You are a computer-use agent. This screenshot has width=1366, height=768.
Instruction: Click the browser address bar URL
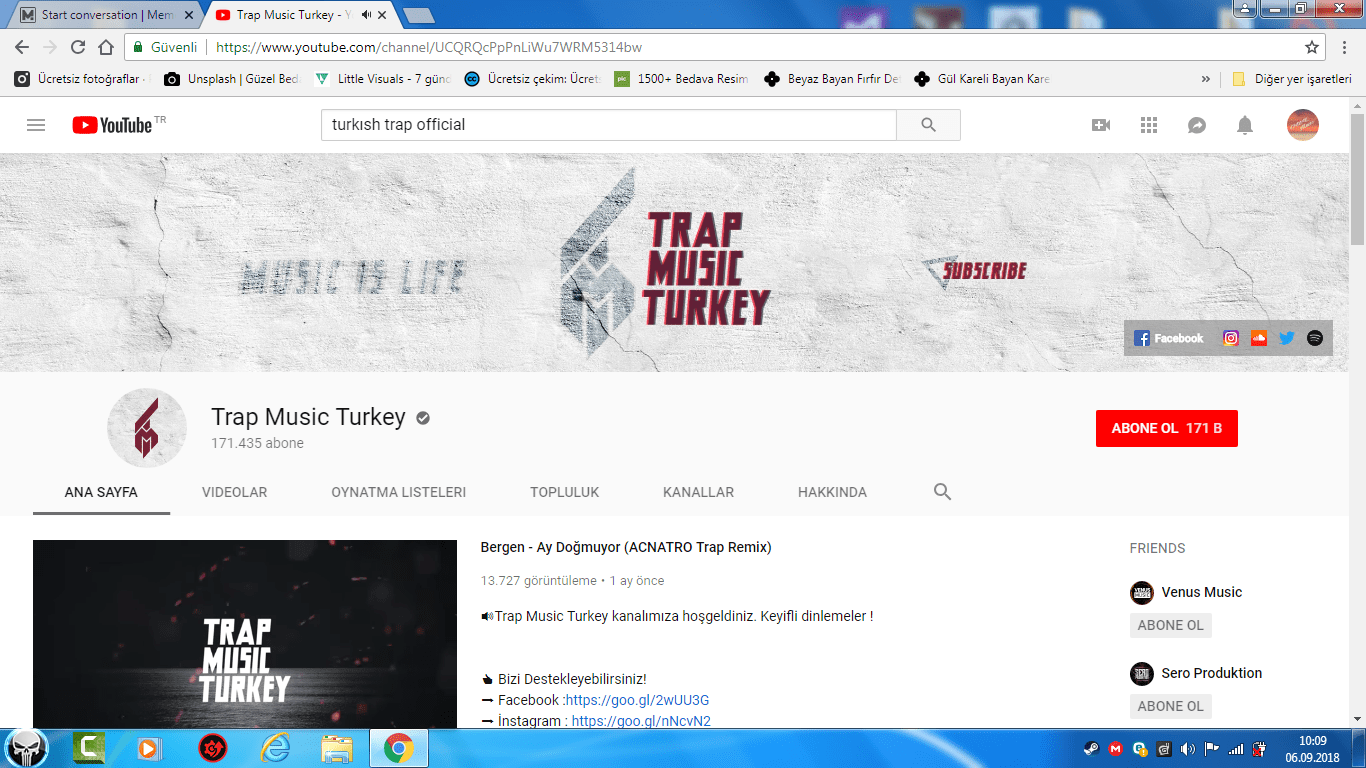[x=429, y=47]
